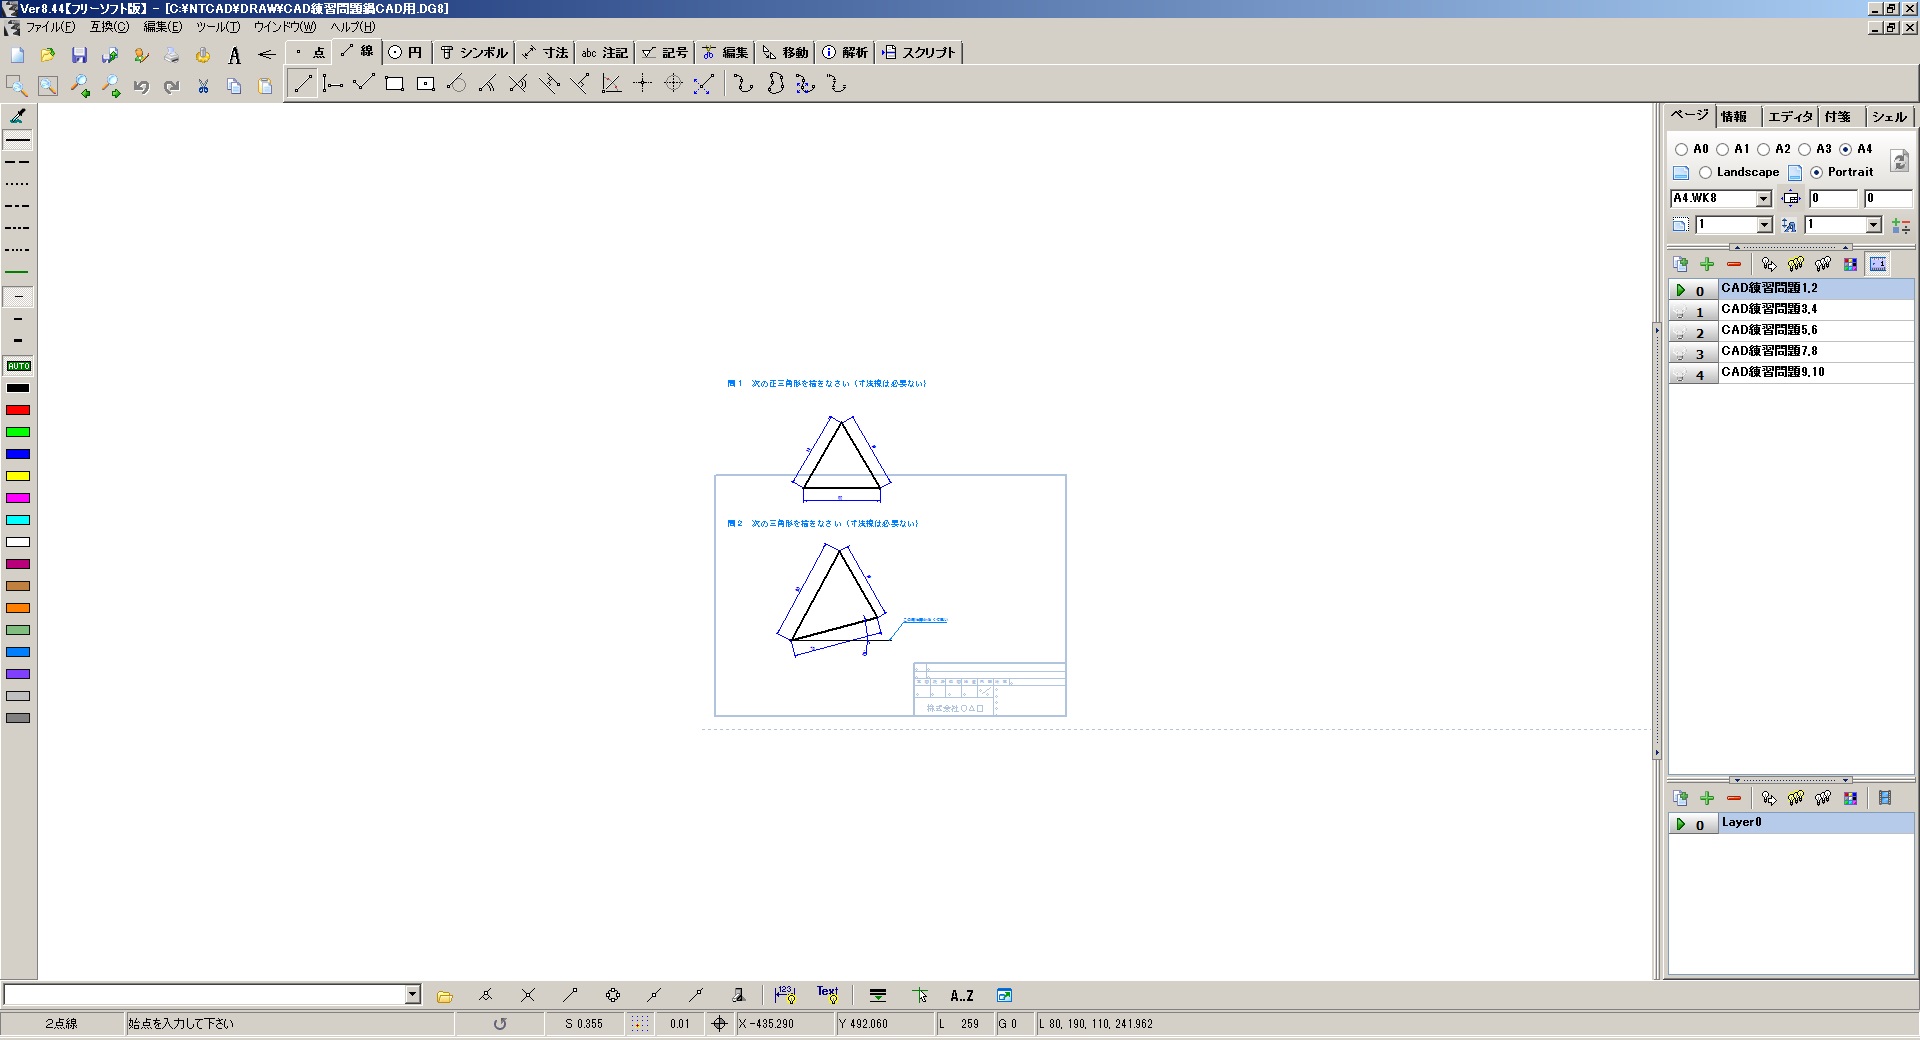Select the two-point line tool icon

[x=302, y=84]
